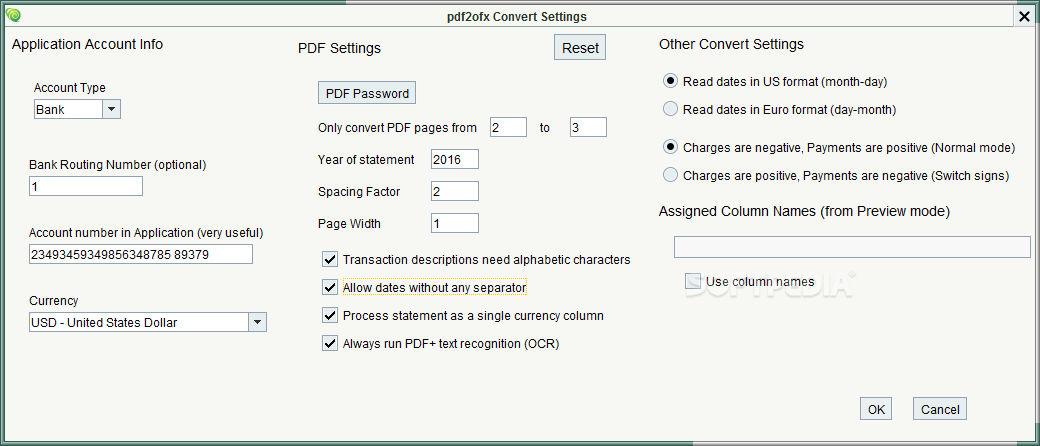Click the Year of statement field

(454, 159)
